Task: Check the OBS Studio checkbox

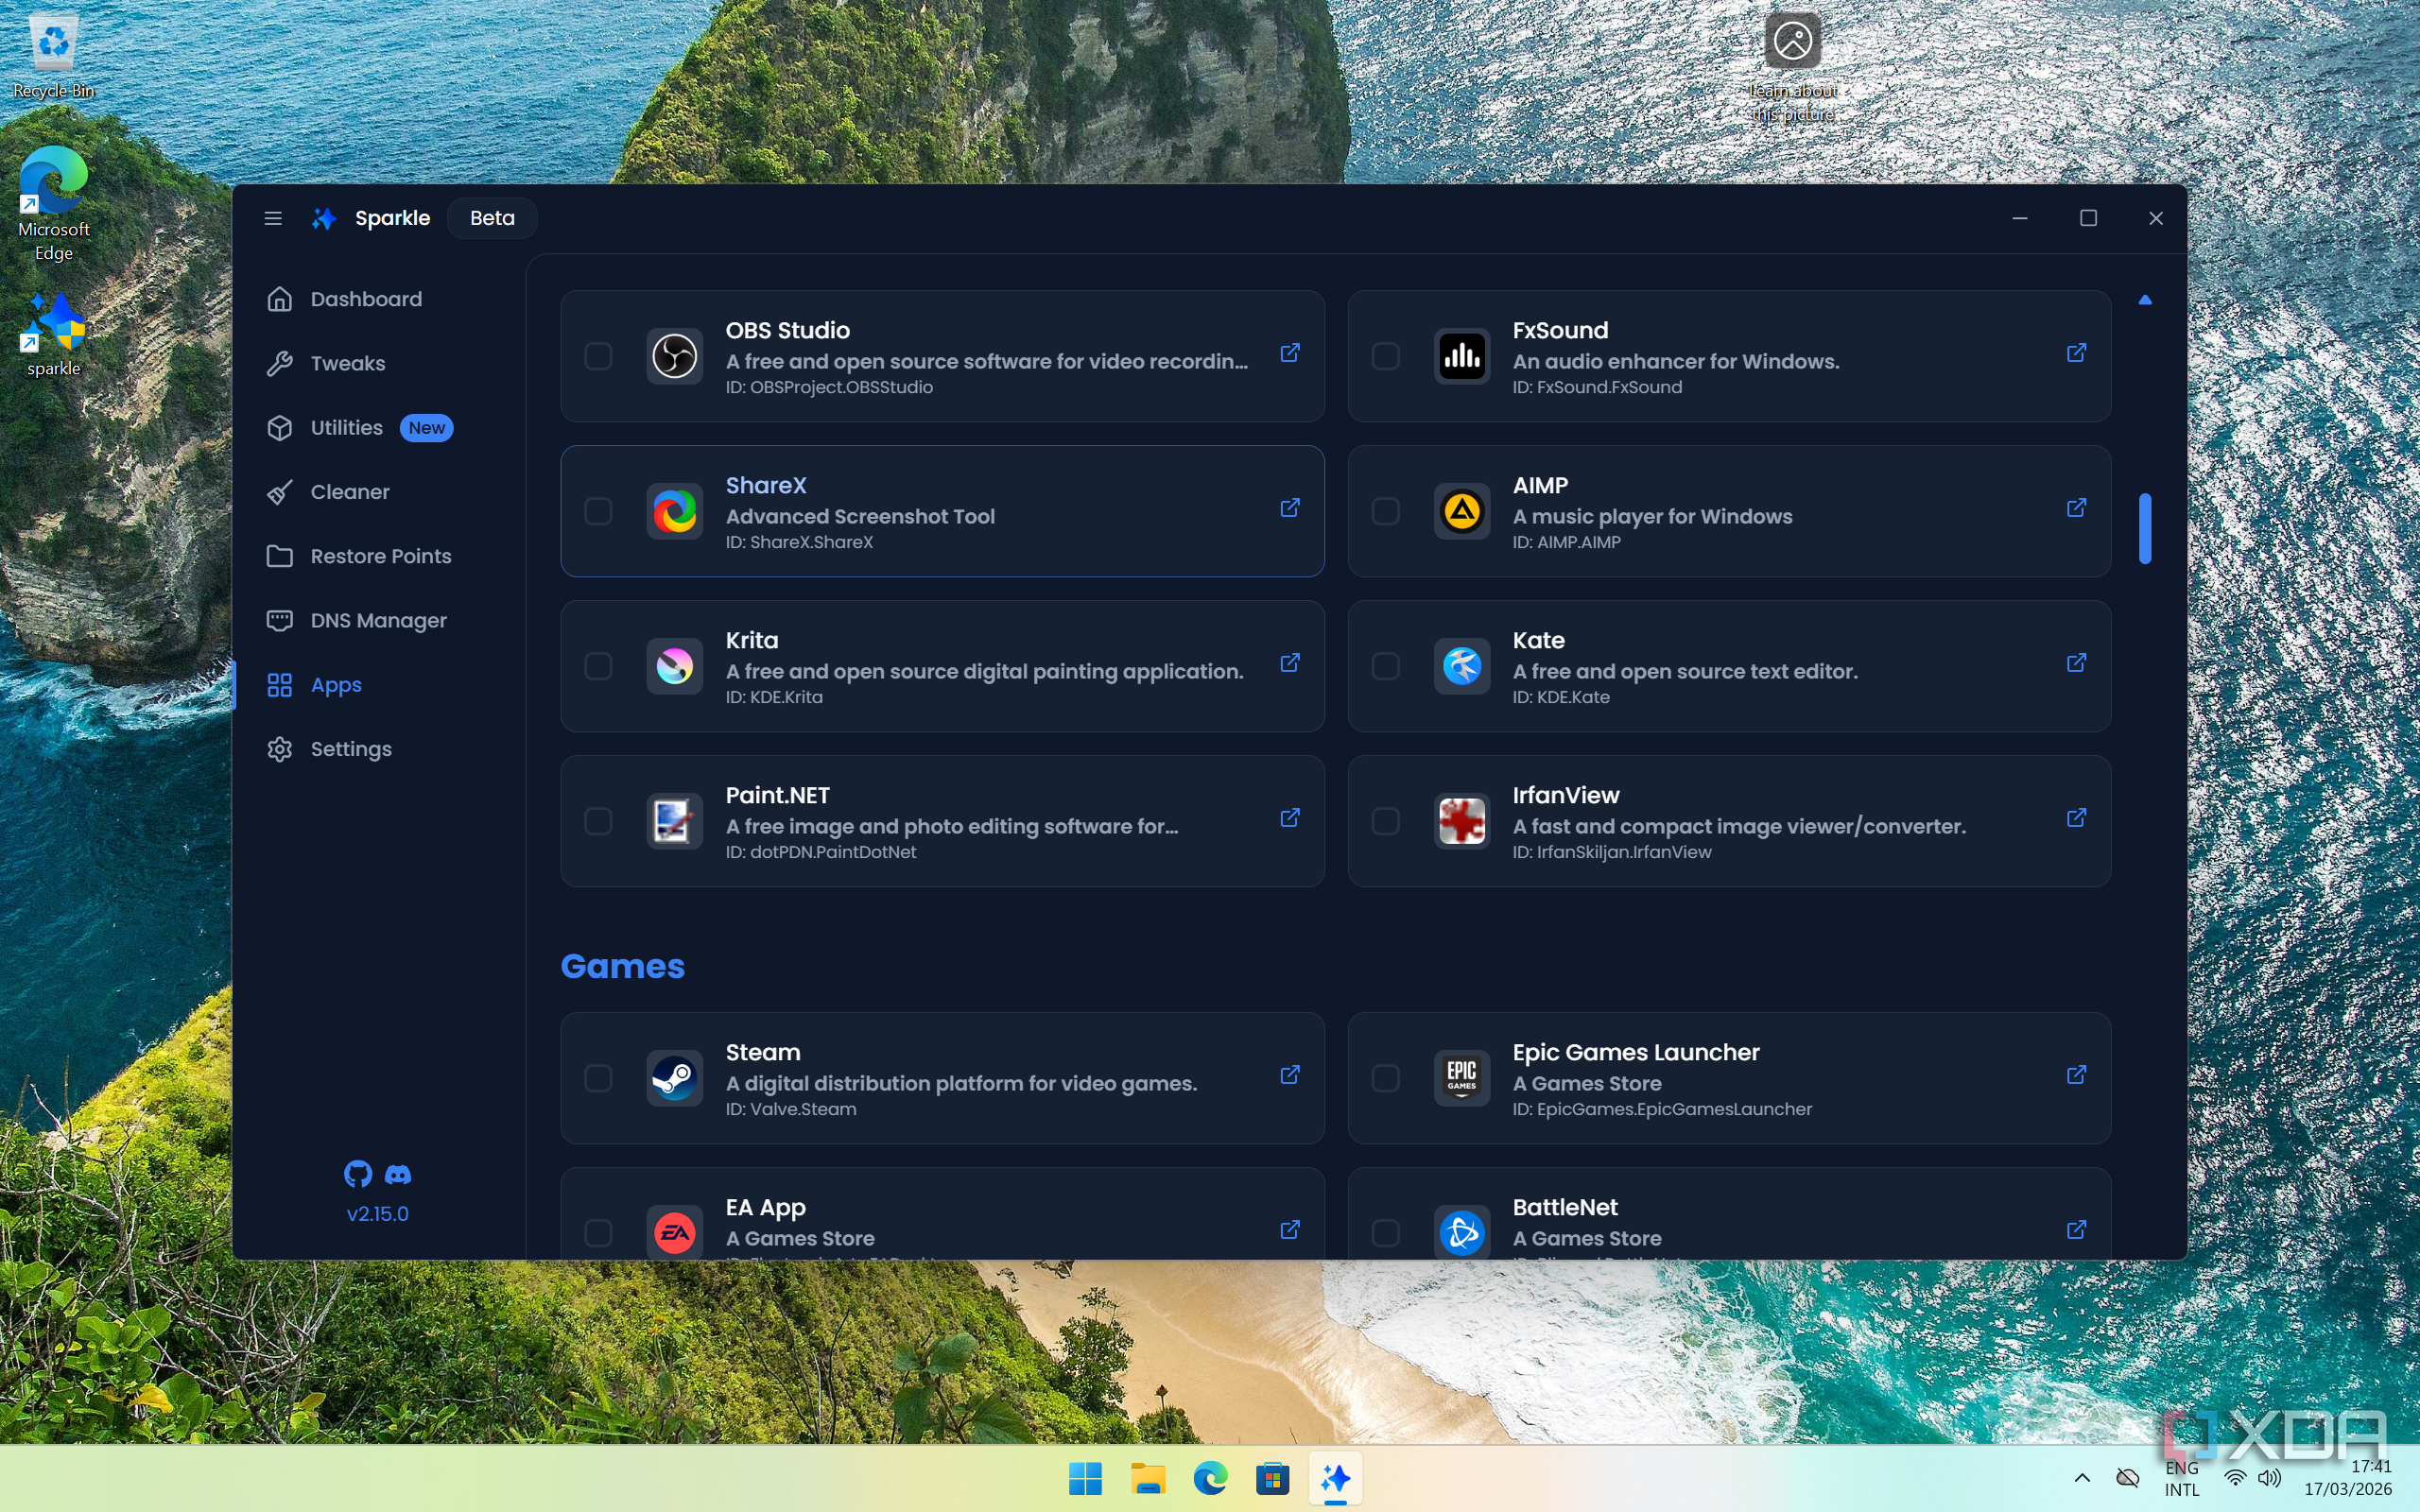Action: click(598, 356)
